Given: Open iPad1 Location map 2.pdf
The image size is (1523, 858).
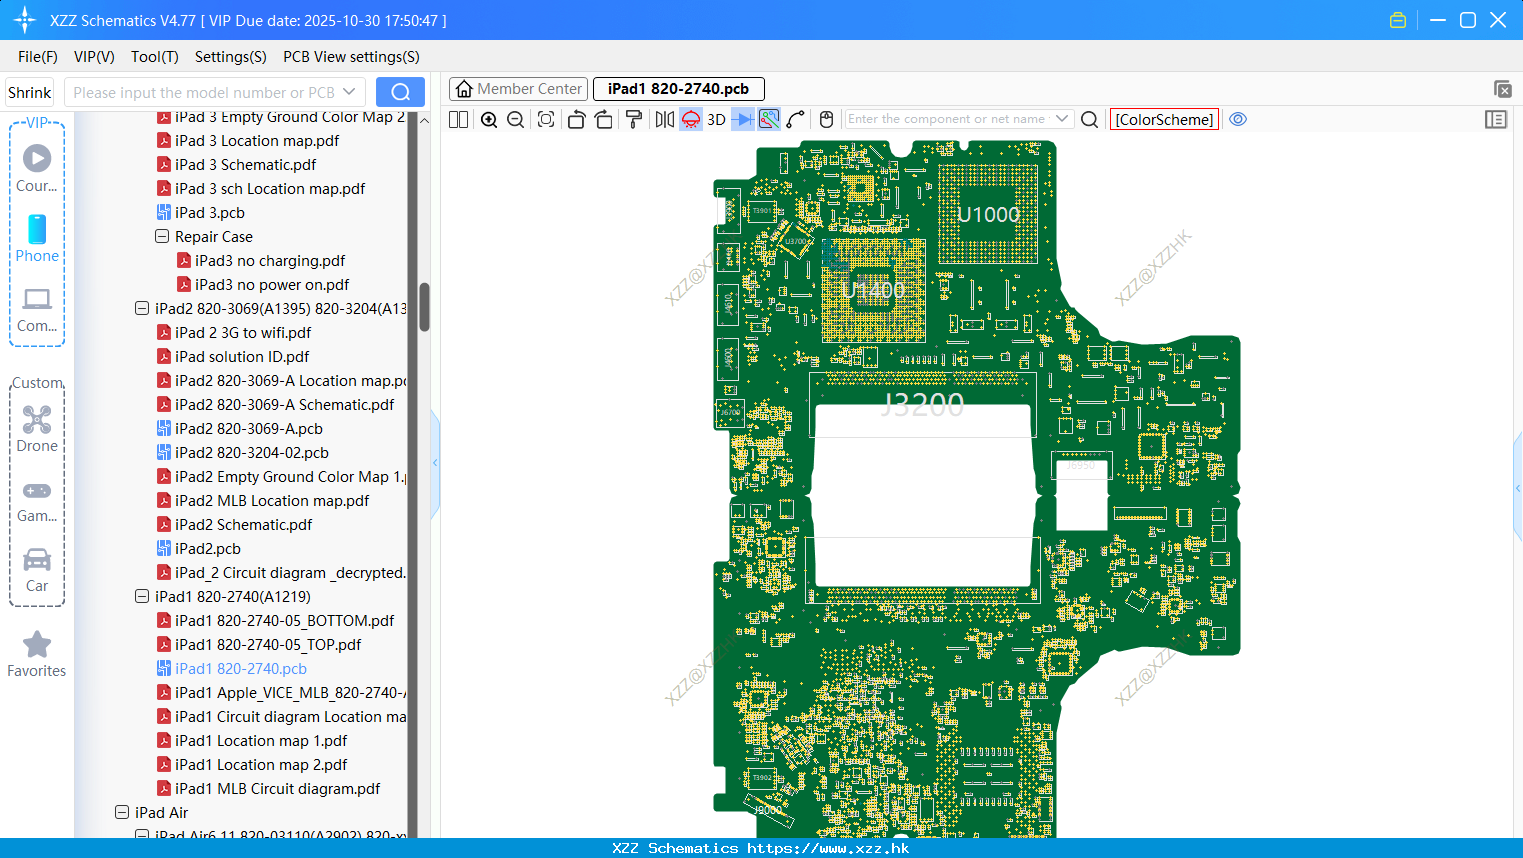Looking at the screenshot, I should point(252,764).
